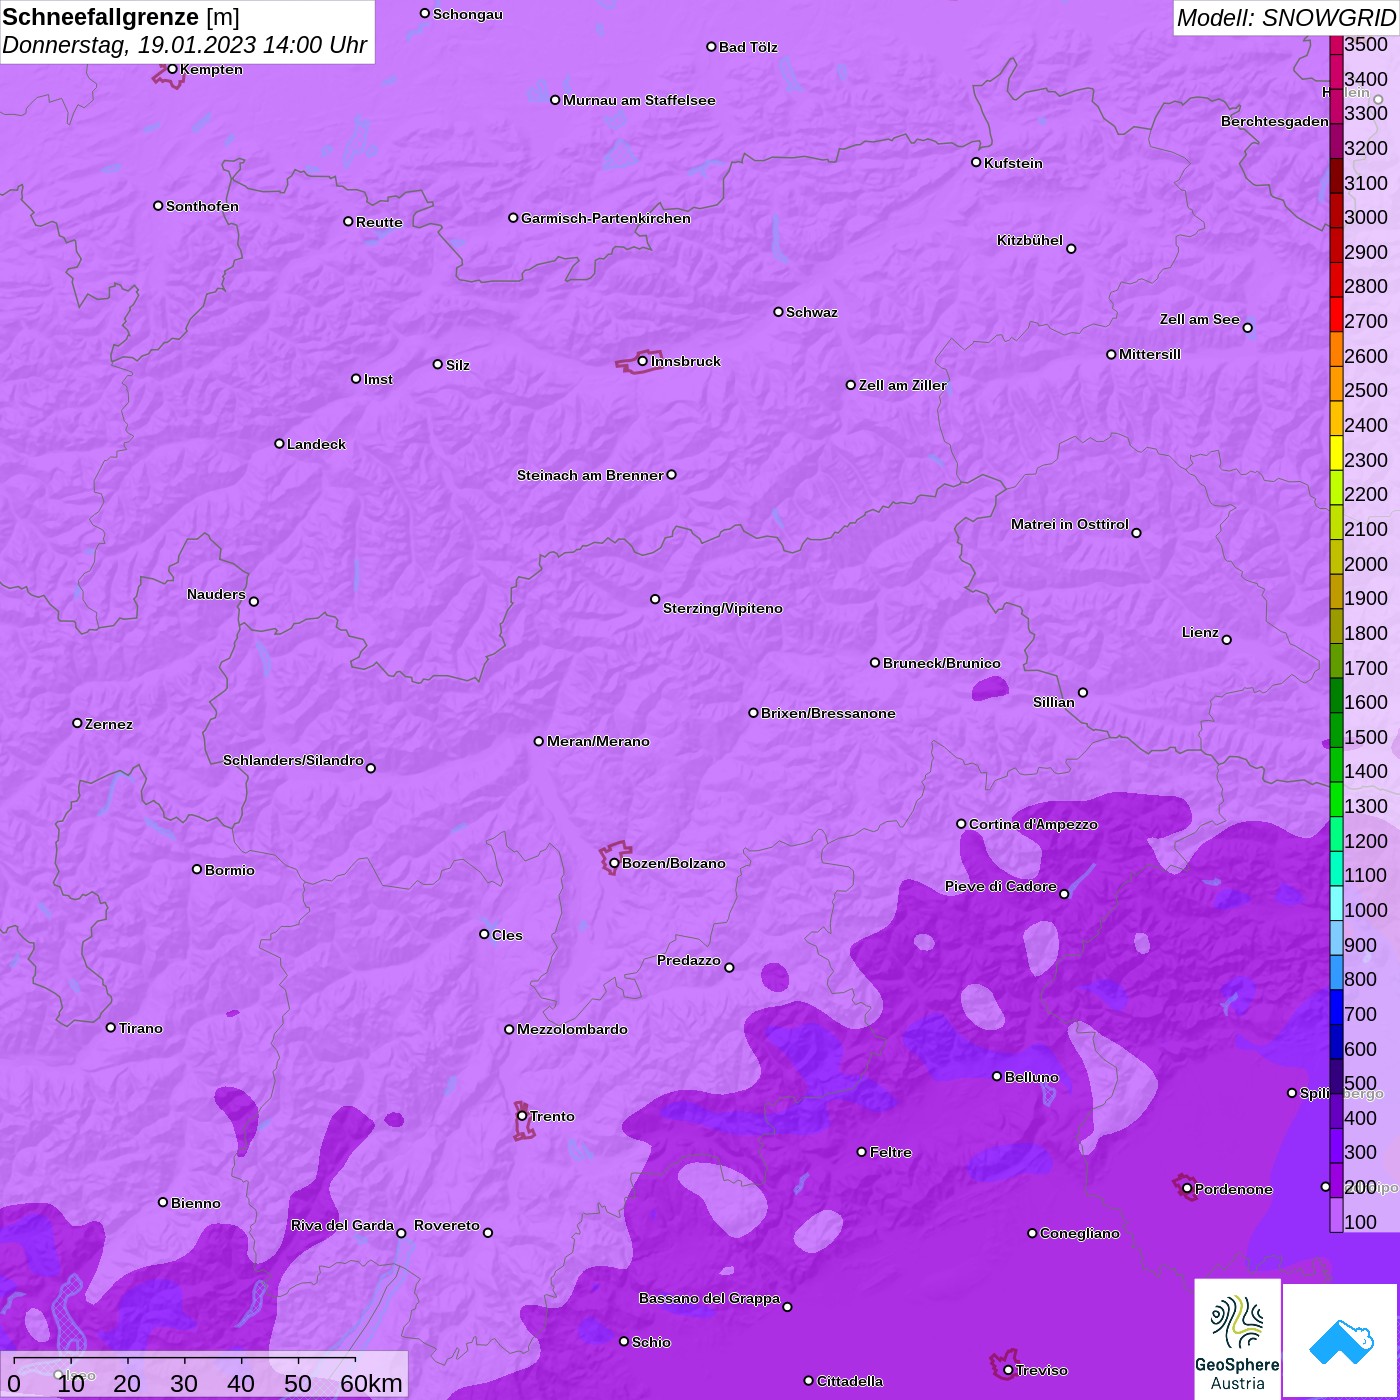Select the Bozen/Bolzano map marker dot
The height and width of the screenshot is (1400, 1400).
(614, 863)
